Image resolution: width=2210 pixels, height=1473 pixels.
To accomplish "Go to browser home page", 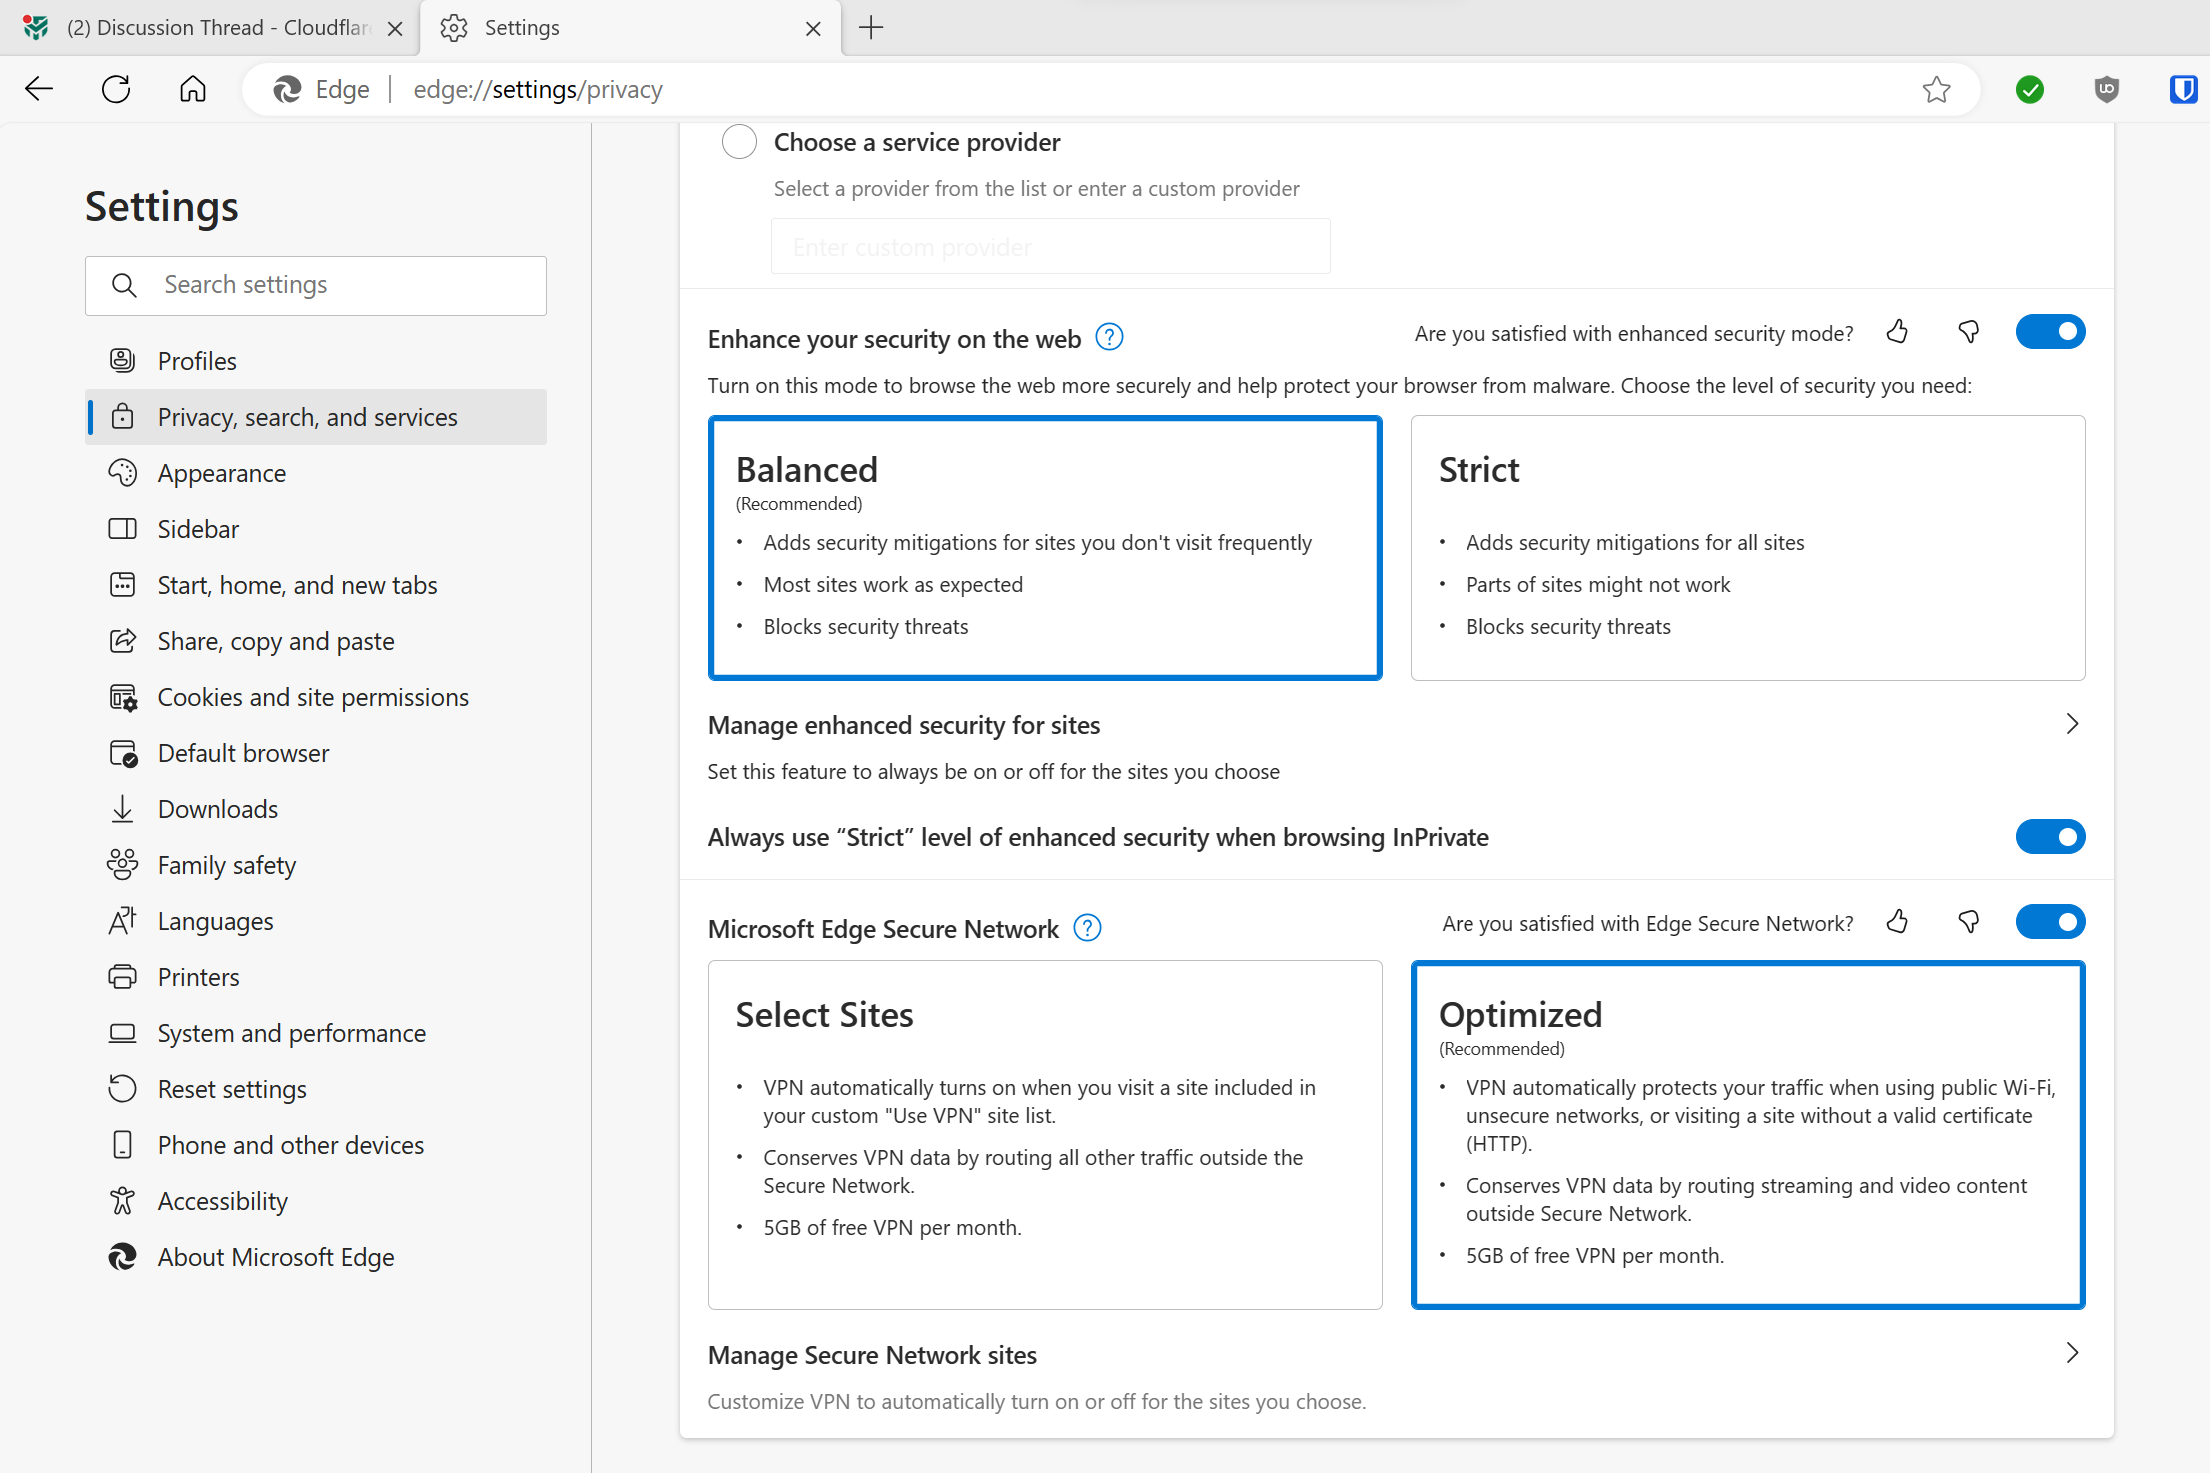I will point(193,90).
